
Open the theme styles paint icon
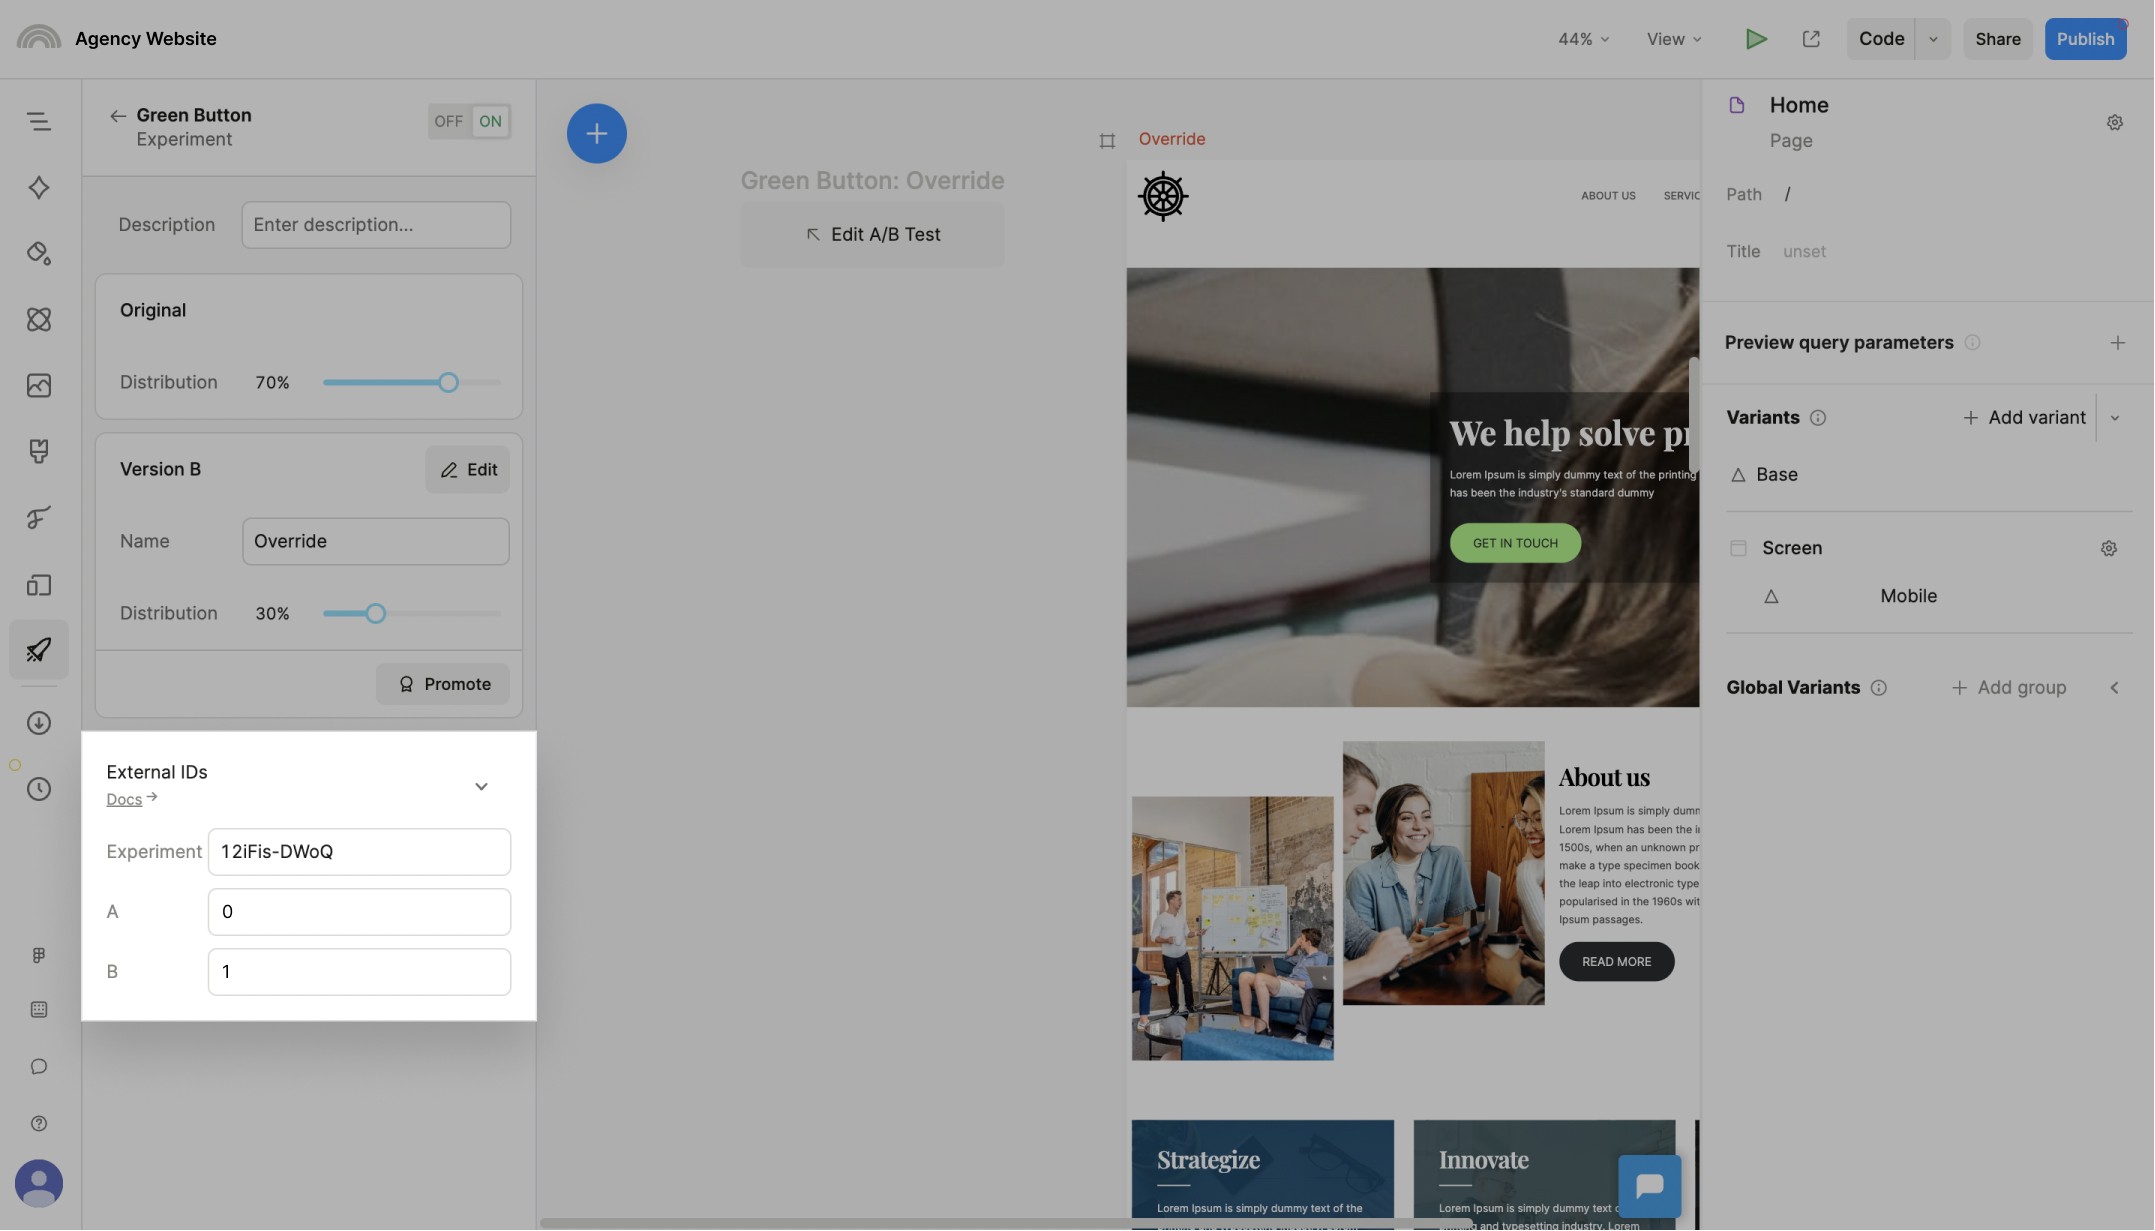coord(38,253)
